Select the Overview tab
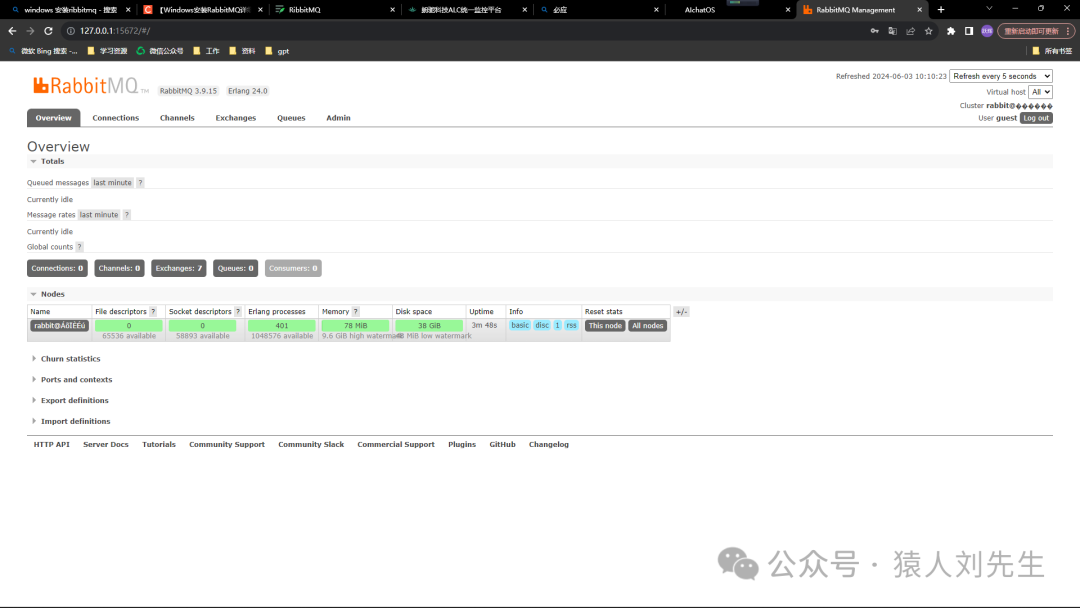Screen dimensions: 1080x608 click(x=54, y=118)
